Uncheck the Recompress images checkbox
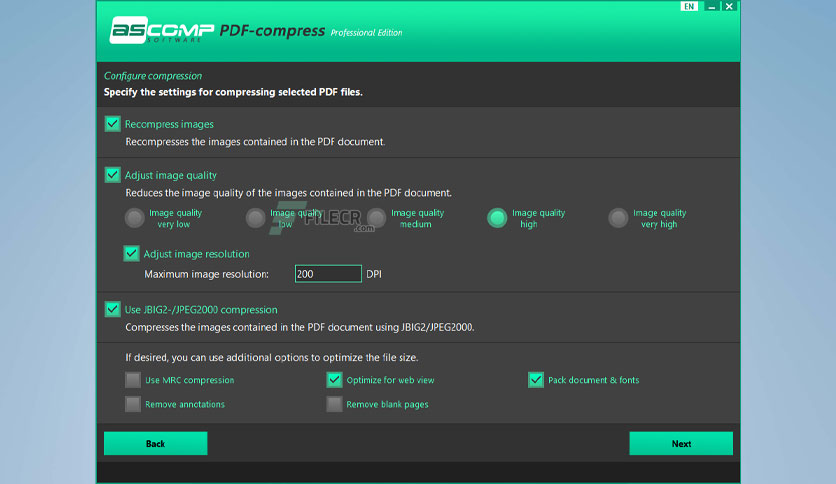This screenshot has height=484, width=836. [x=112, y=124]
